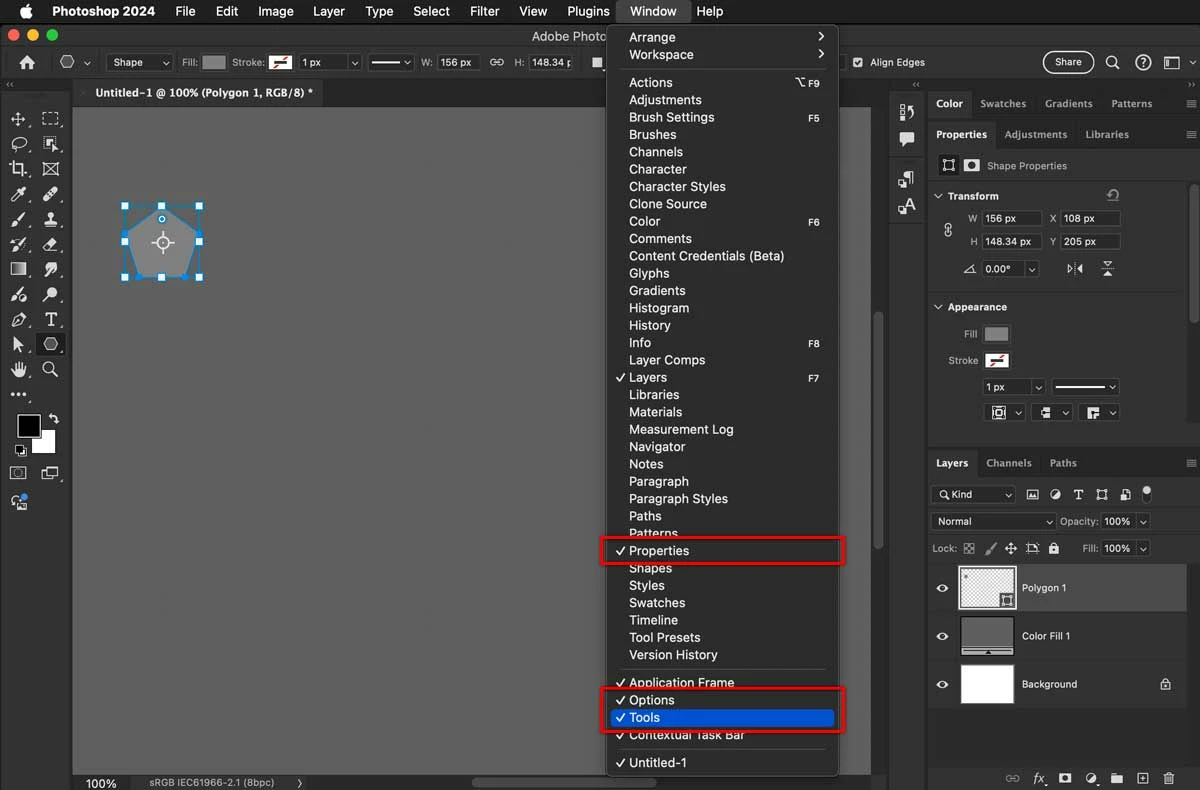Swap foreground and background colors
The height and width of the screenshot is (790, 1200).
tap(54, 419)
